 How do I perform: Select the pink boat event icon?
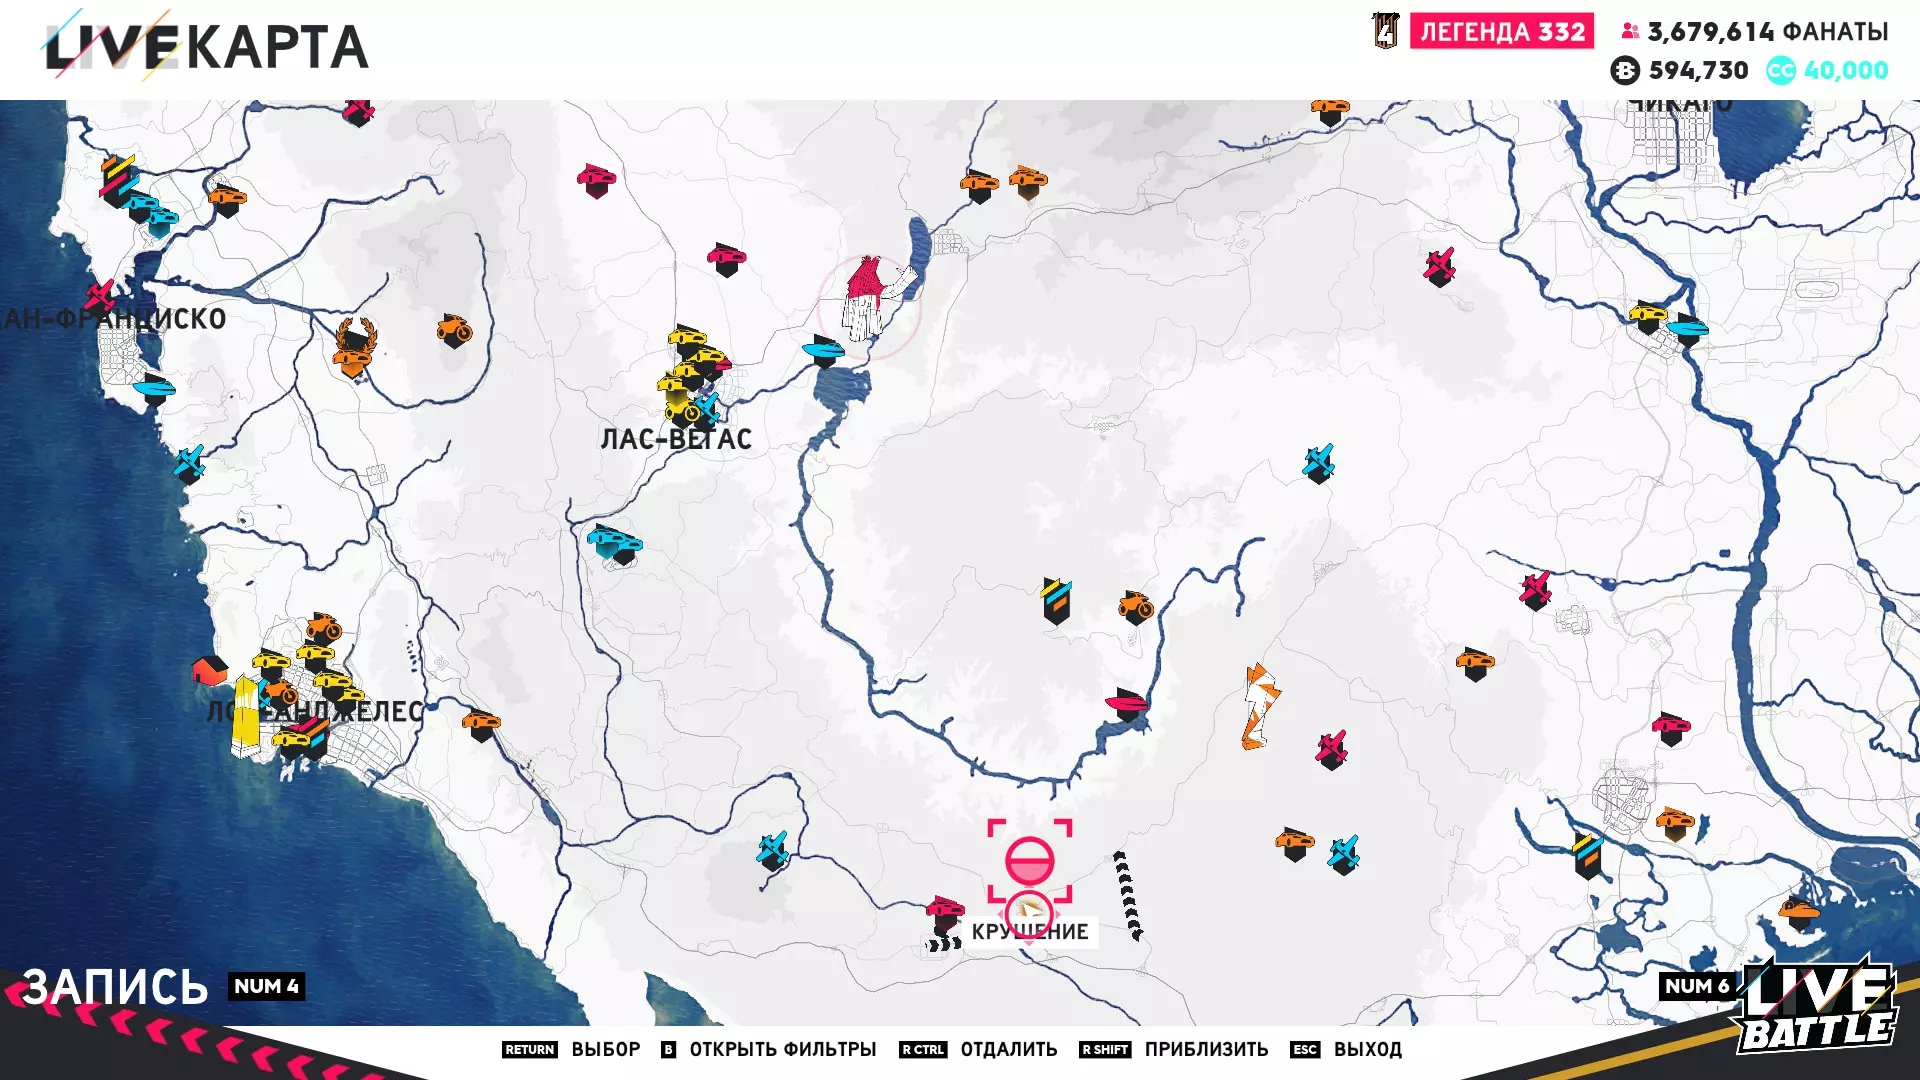[1127, 703]
